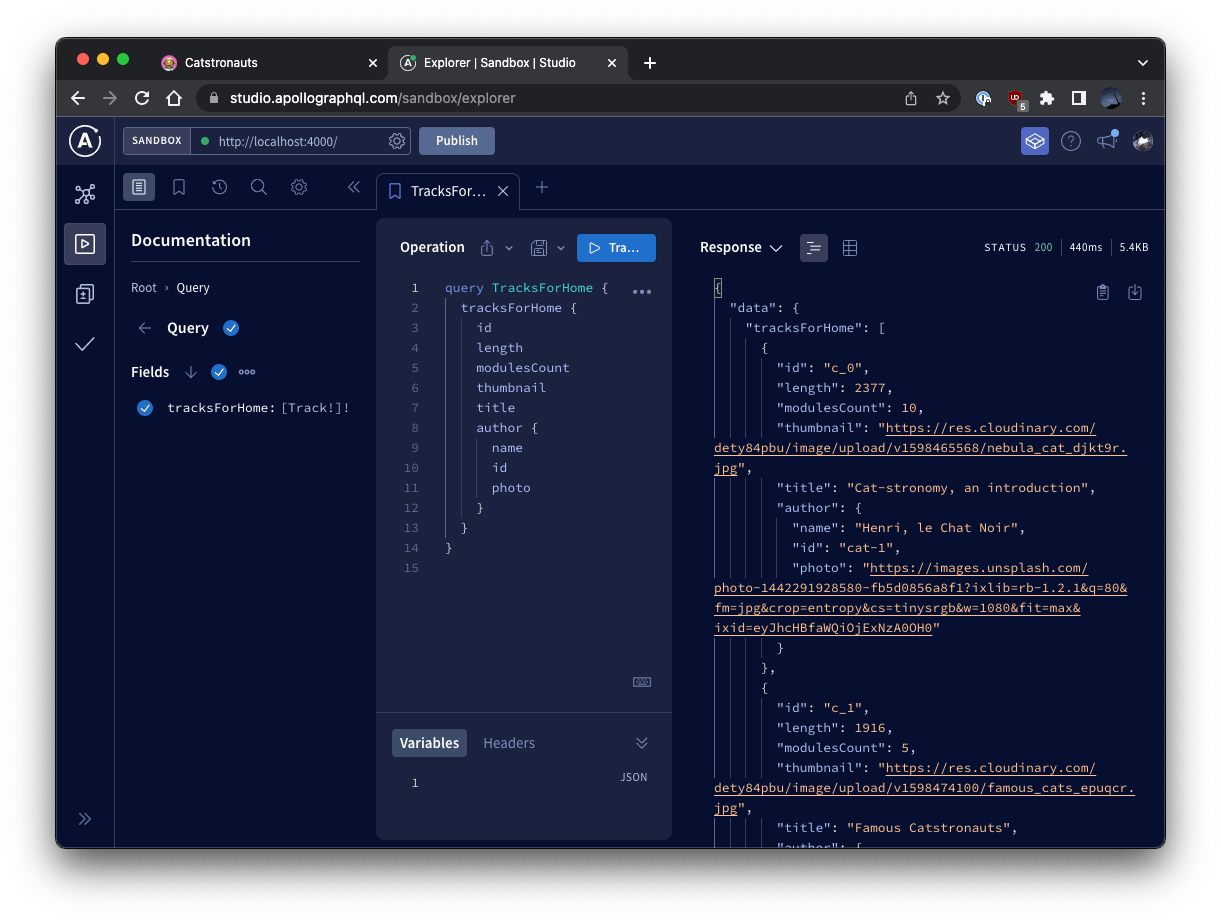Screen dimensions: 1221x922
Task: Collapse the Documentation panel with double-chevron
Action: (x=353, y=187)
